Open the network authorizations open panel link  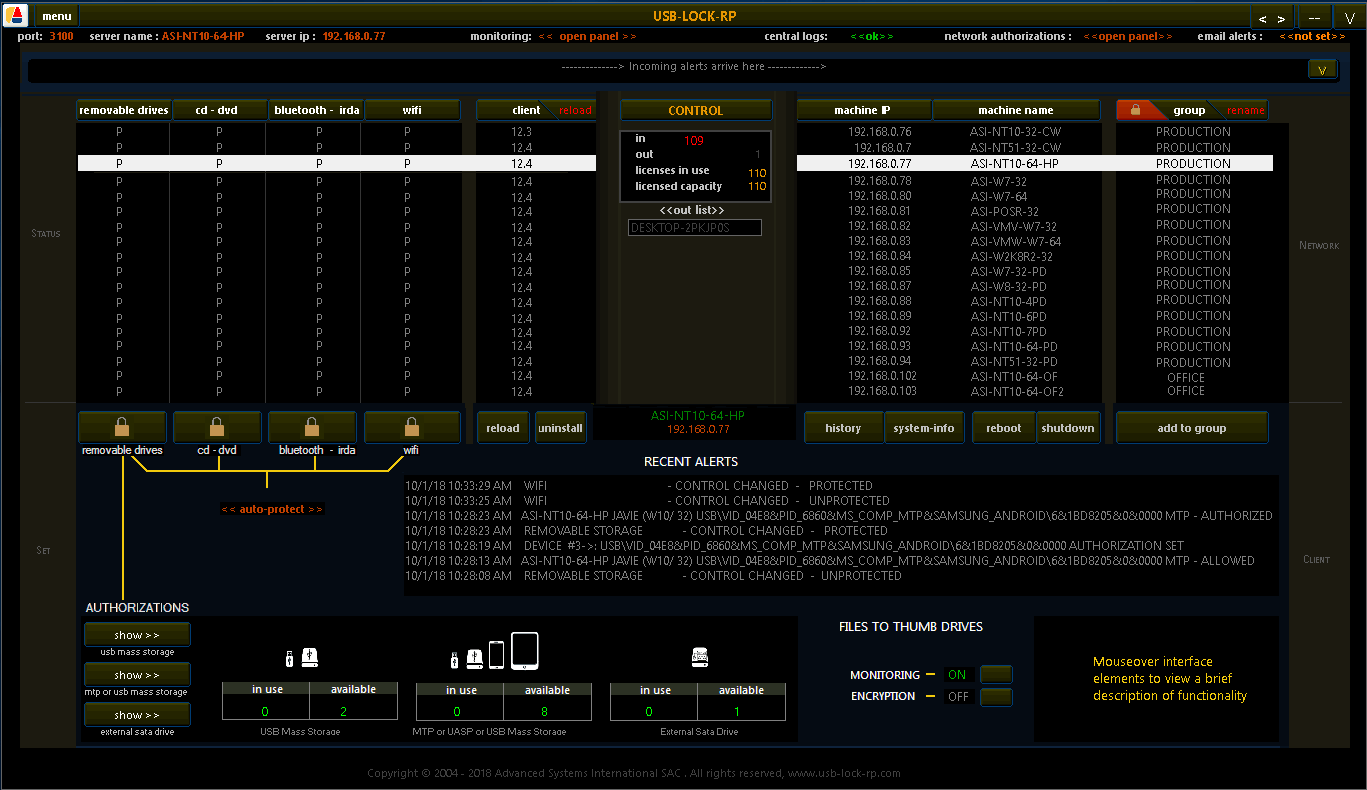click(1126, 36)
